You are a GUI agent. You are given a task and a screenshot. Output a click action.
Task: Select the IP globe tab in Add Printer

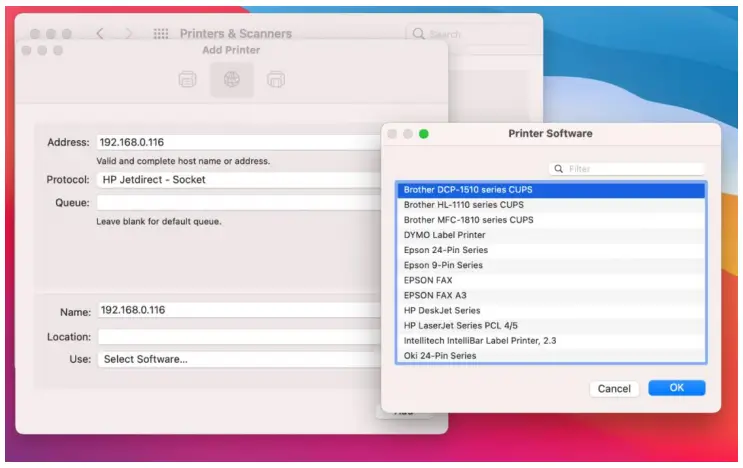[232, 80]
